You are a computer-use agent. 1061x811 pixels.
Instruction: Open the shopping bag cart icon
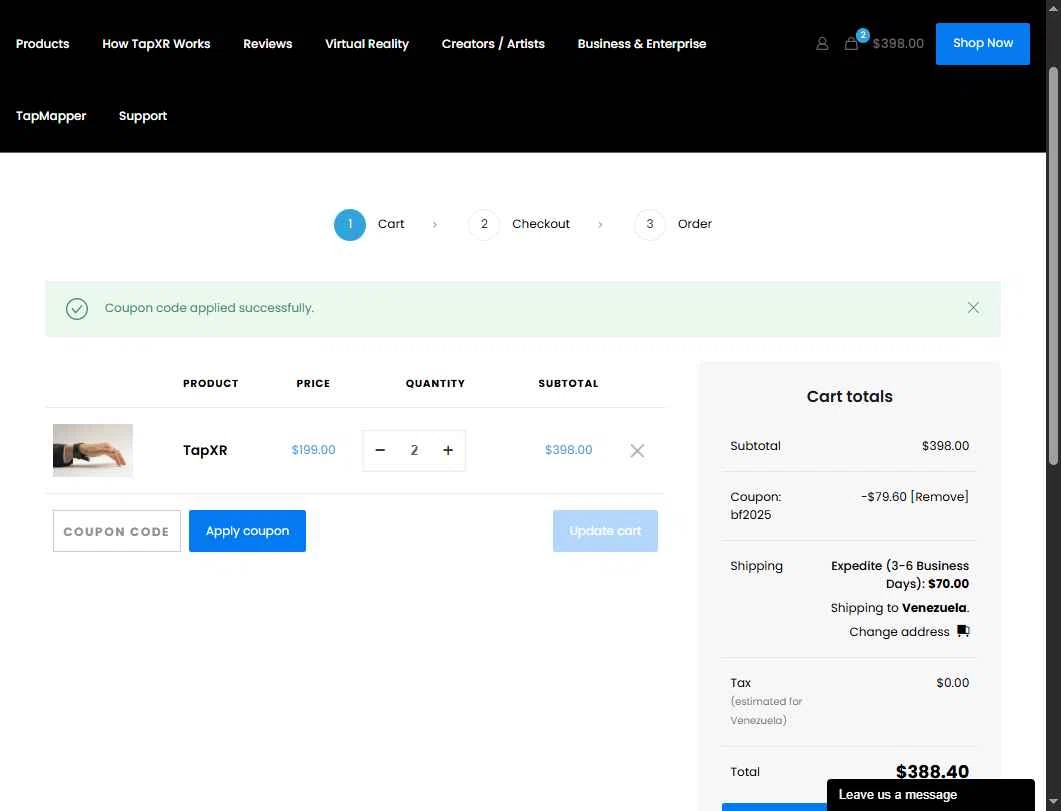click(851, 43)
